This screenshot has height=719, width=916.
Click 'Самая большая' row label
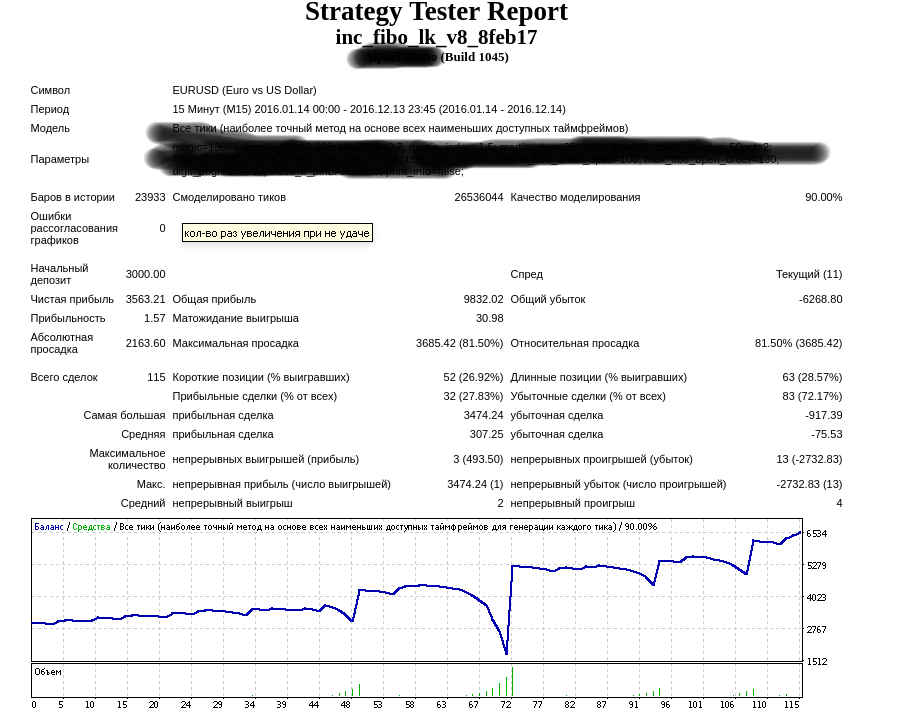click(124, 415)
